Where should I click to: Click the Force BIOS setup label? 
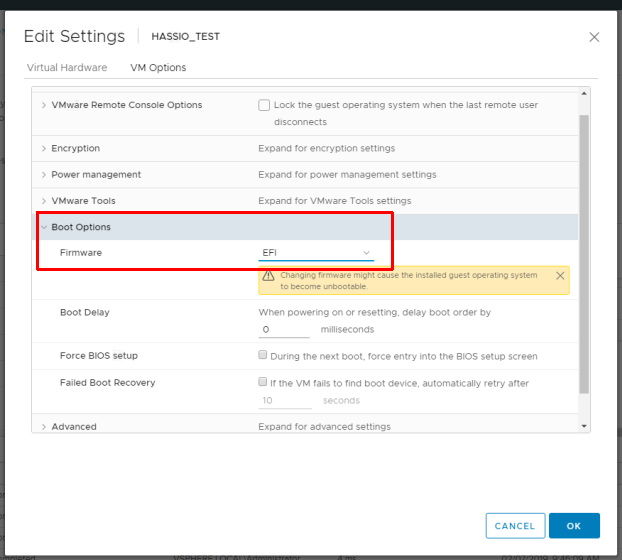tap(99, 355)
